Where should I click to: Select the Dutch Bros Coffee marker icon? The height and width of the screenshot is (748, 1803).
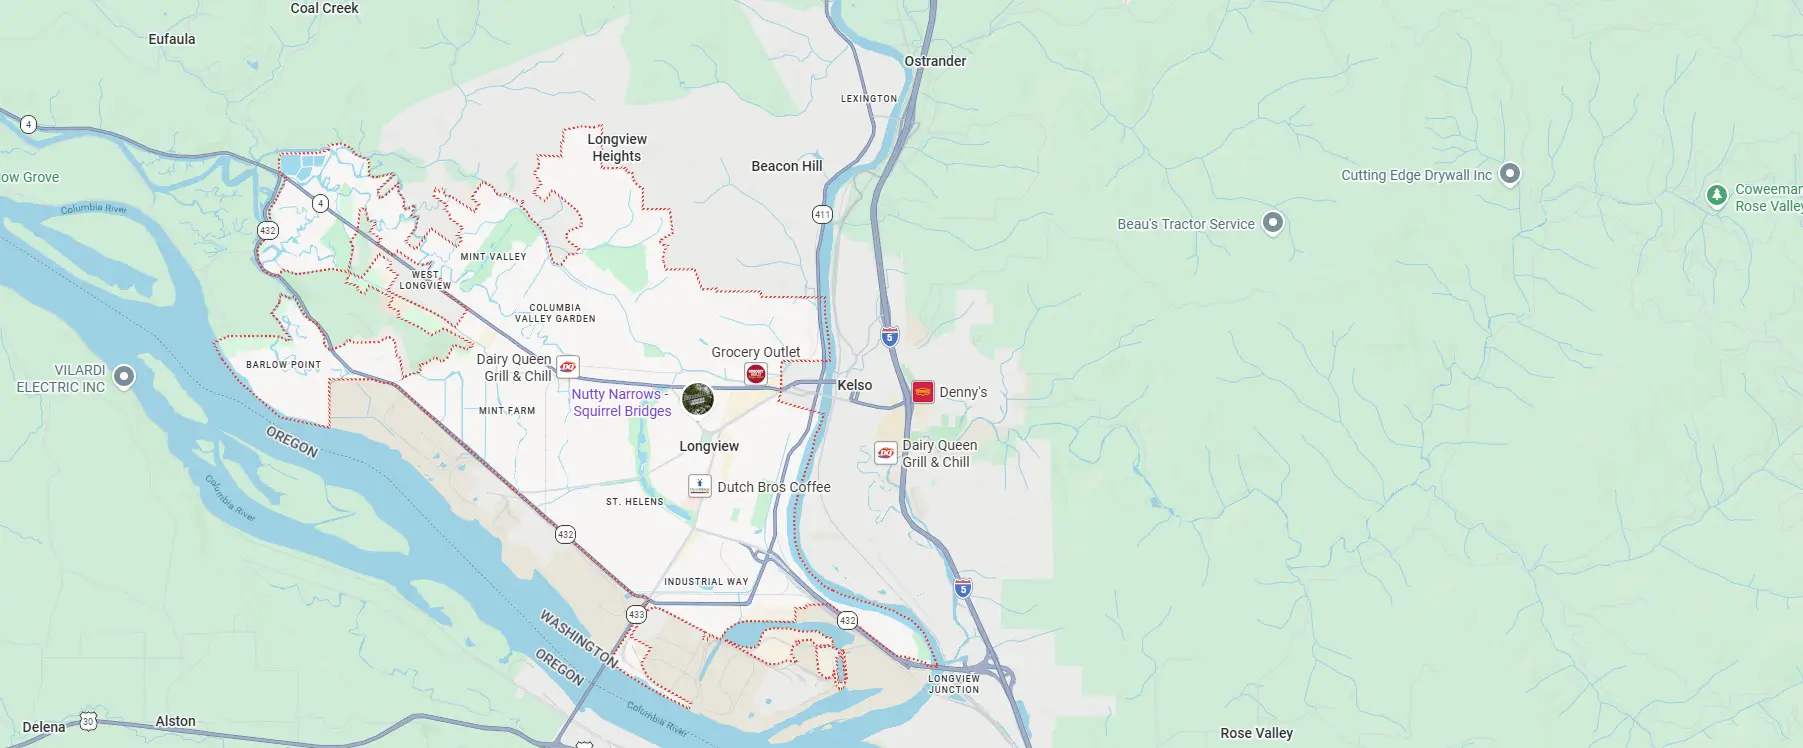tap(700, 487)
